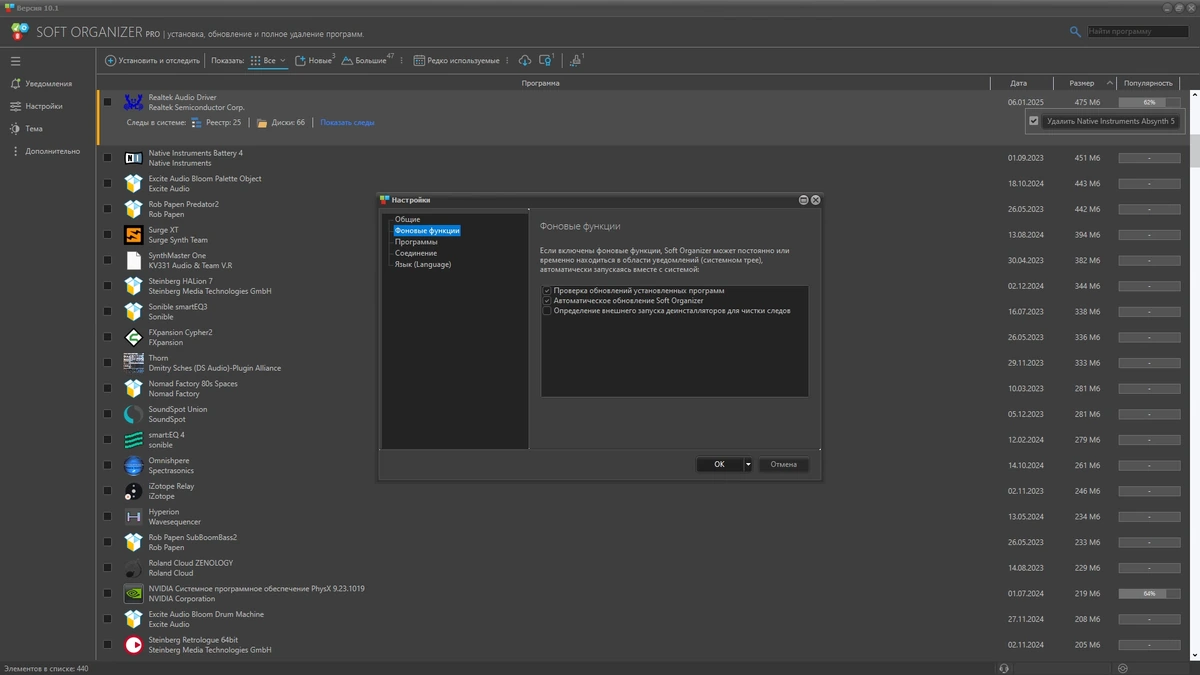Check the Realtek Audio Driver row checkbox
Screen dimensions: 1200x675
tap(107, 102)
